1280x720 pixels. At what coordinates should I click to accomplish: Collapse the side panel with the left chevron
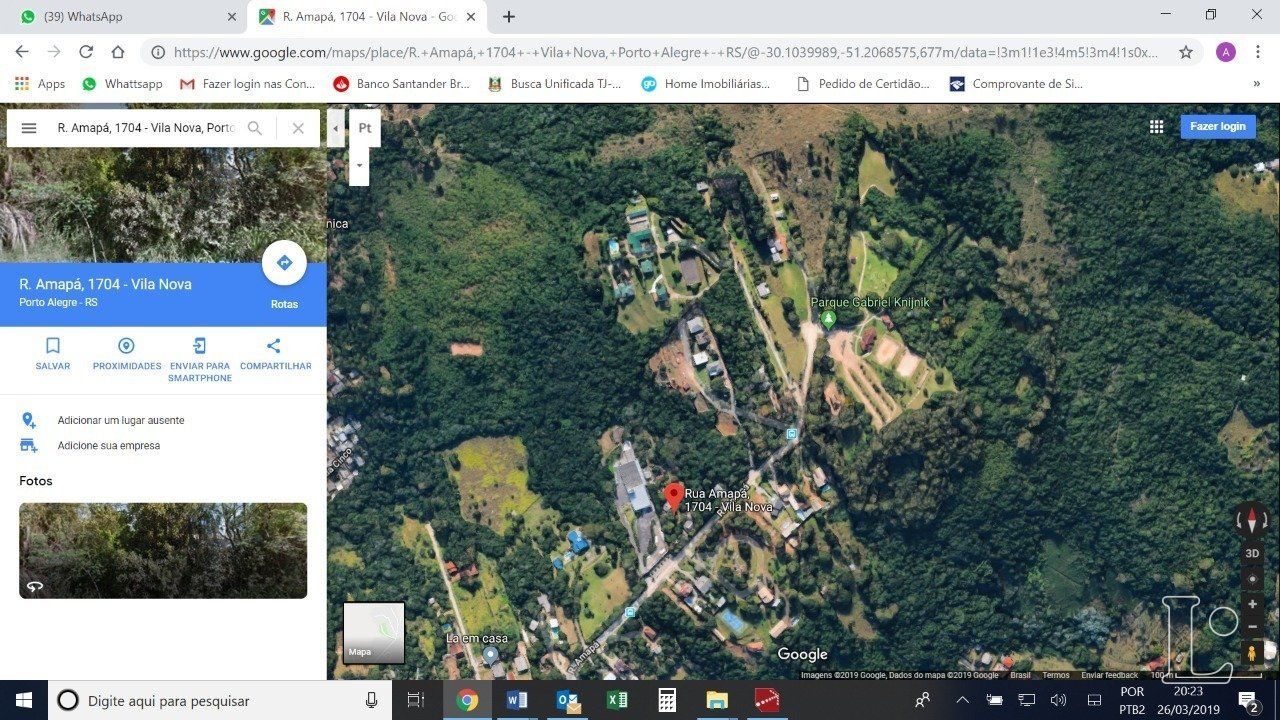(335, 128)
